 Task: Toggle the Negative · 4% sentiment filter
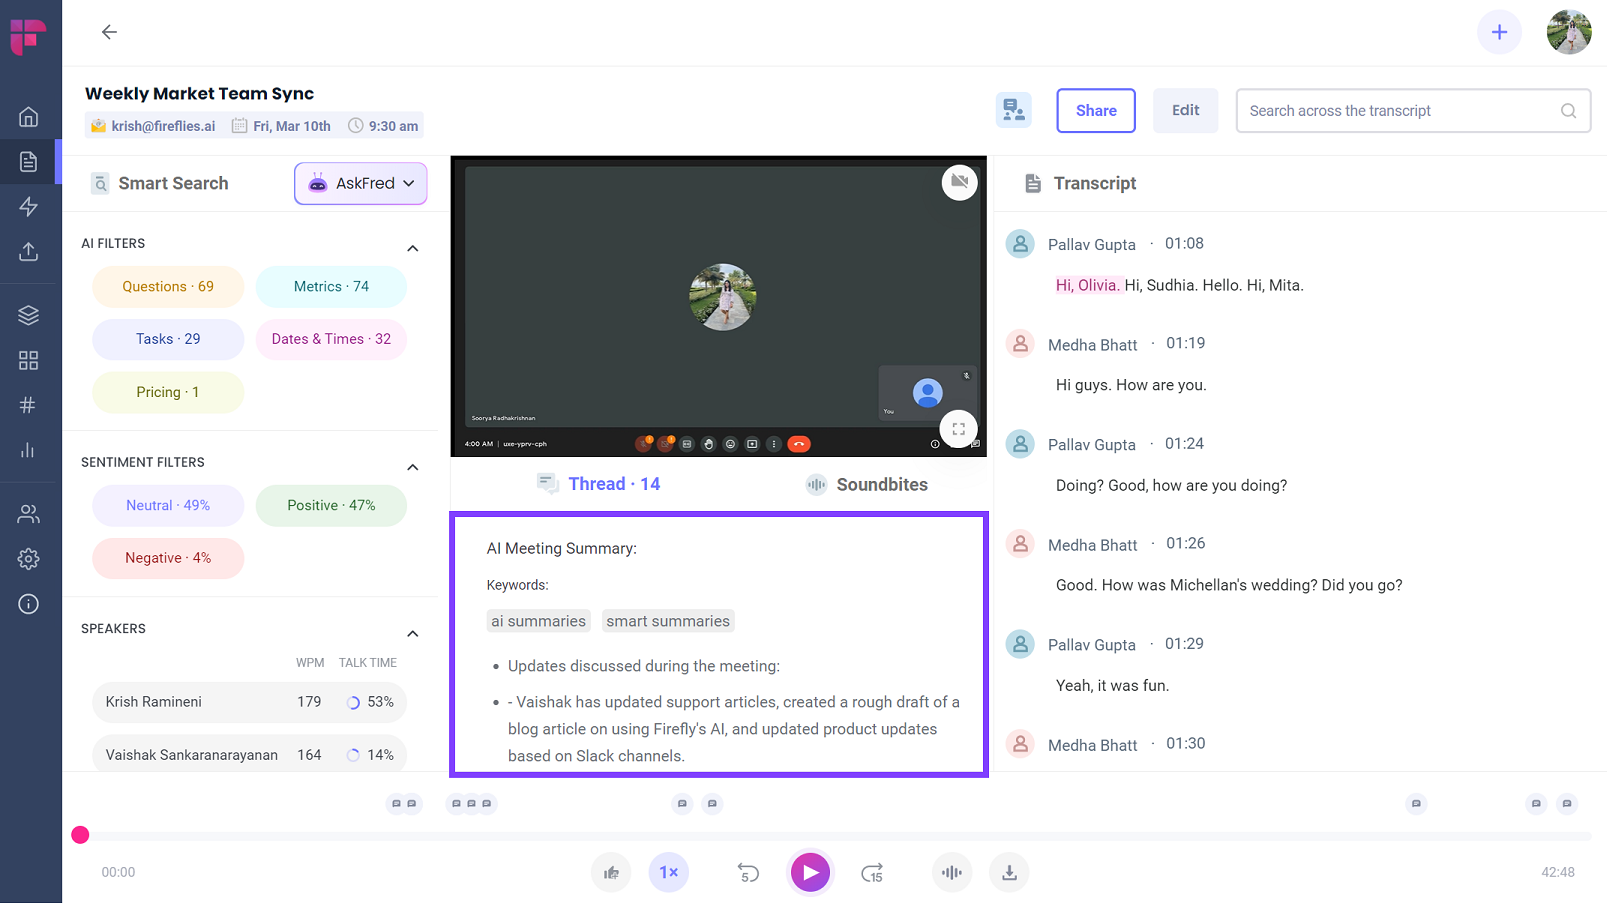pos(167,558)
